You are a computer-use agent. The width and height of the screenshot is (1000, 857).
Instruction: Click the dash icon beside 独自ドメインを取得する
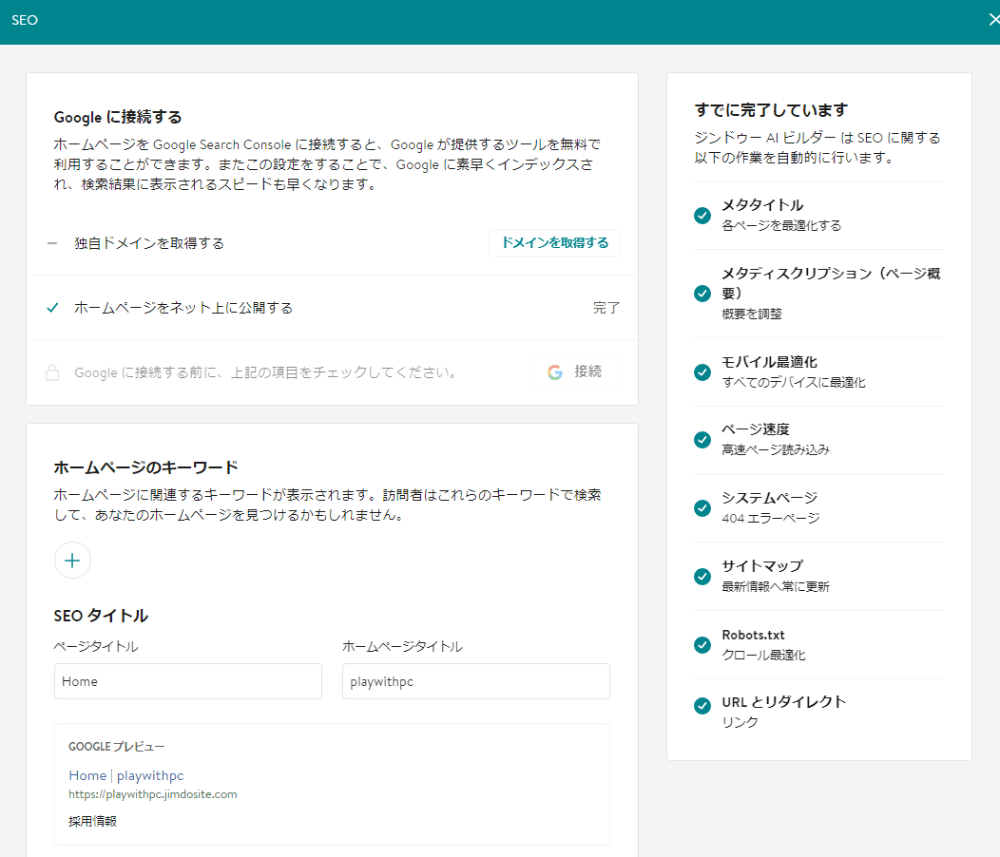click(52, 243)
